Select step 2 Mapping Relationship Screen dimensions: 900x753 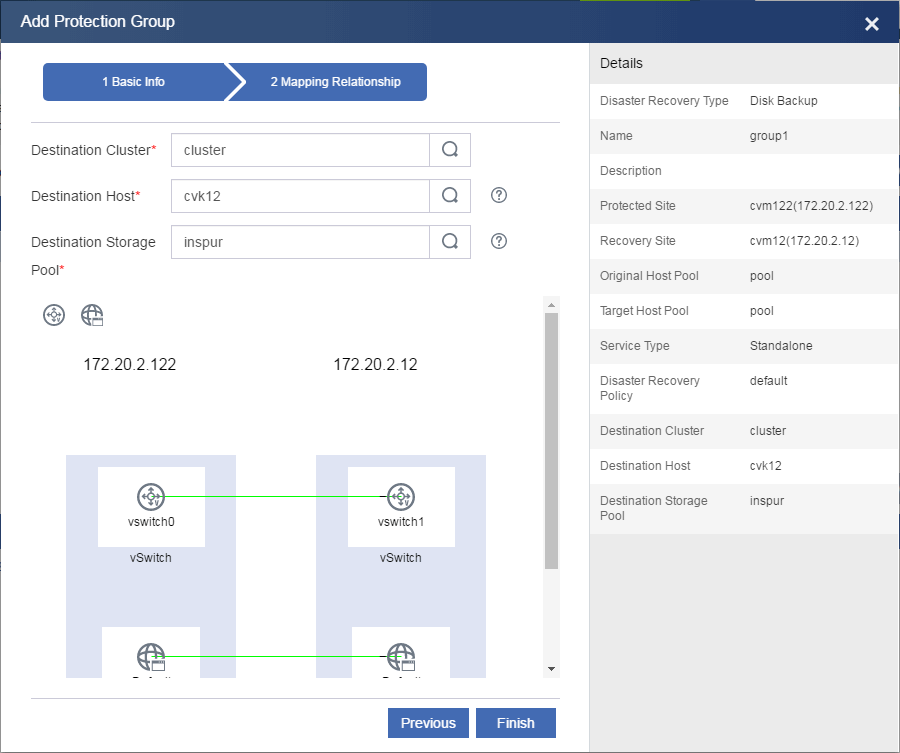335,82
